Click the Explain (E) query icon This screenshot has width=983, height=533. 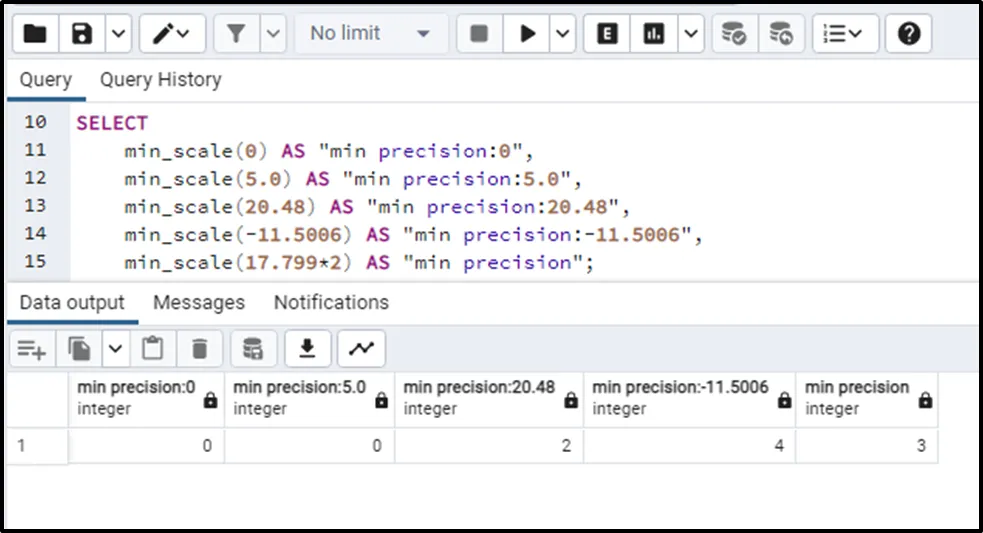[606, 34]
